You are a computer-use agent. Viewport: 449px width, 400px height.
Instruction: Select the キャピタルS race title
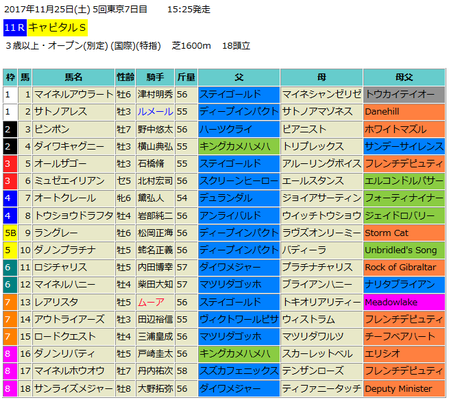[57, 28]
